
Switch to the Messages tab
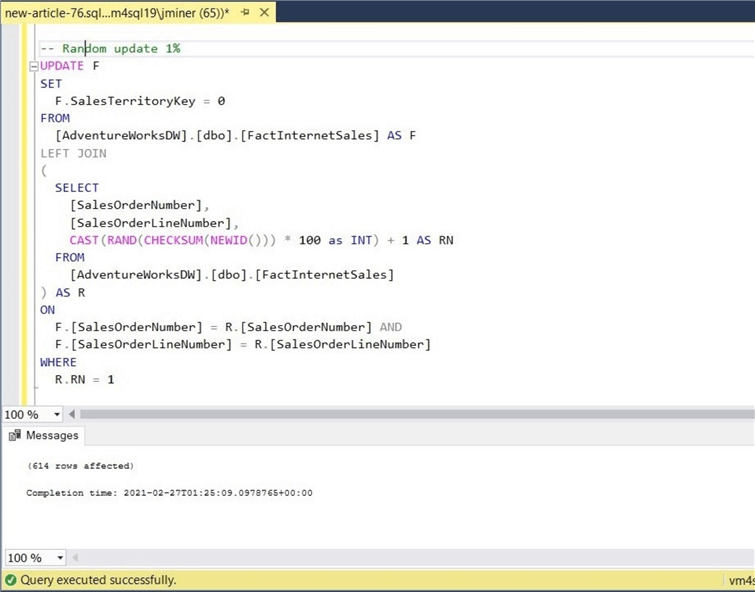[43, 435]
